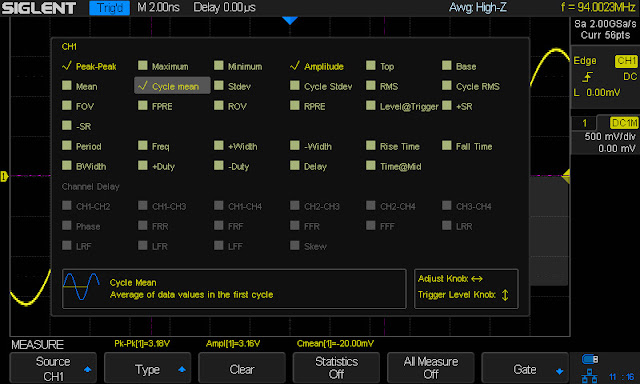Viewport: 640px width, 384px height.
Task: Open the Type measurement menu
Action: [x=147, y=368]
